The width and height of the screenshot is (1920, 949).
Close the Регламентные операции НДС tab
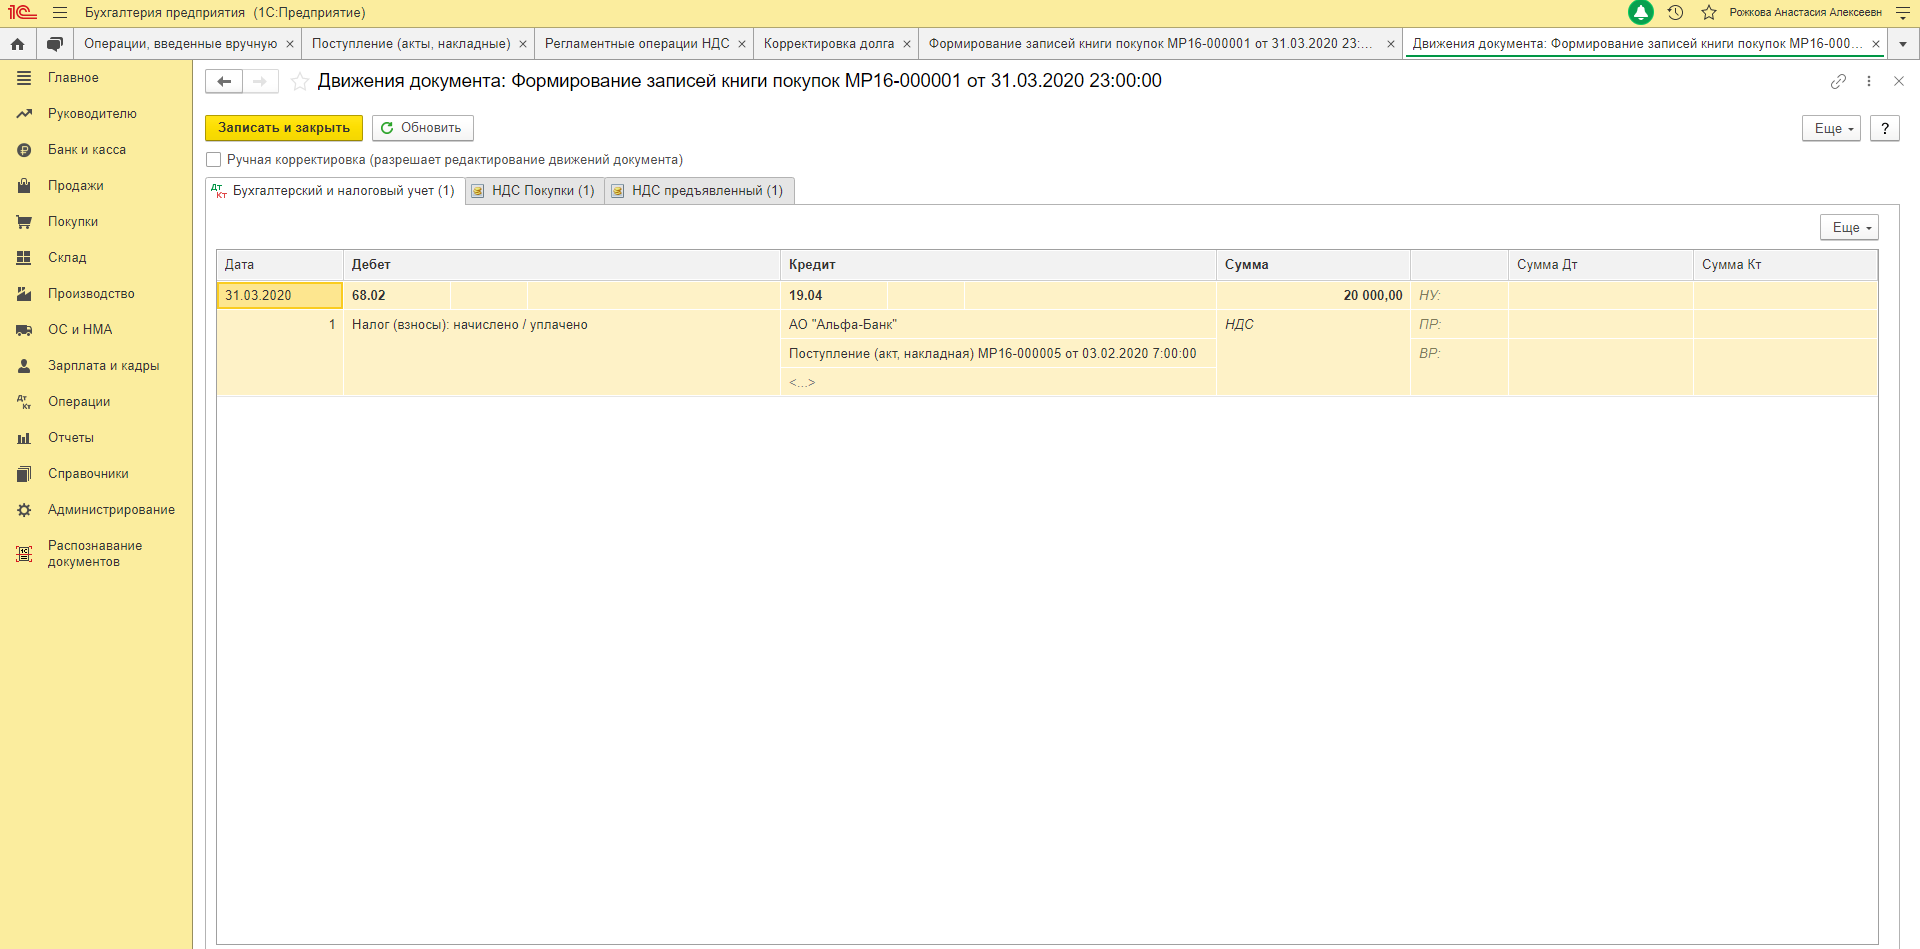point(742,44)
